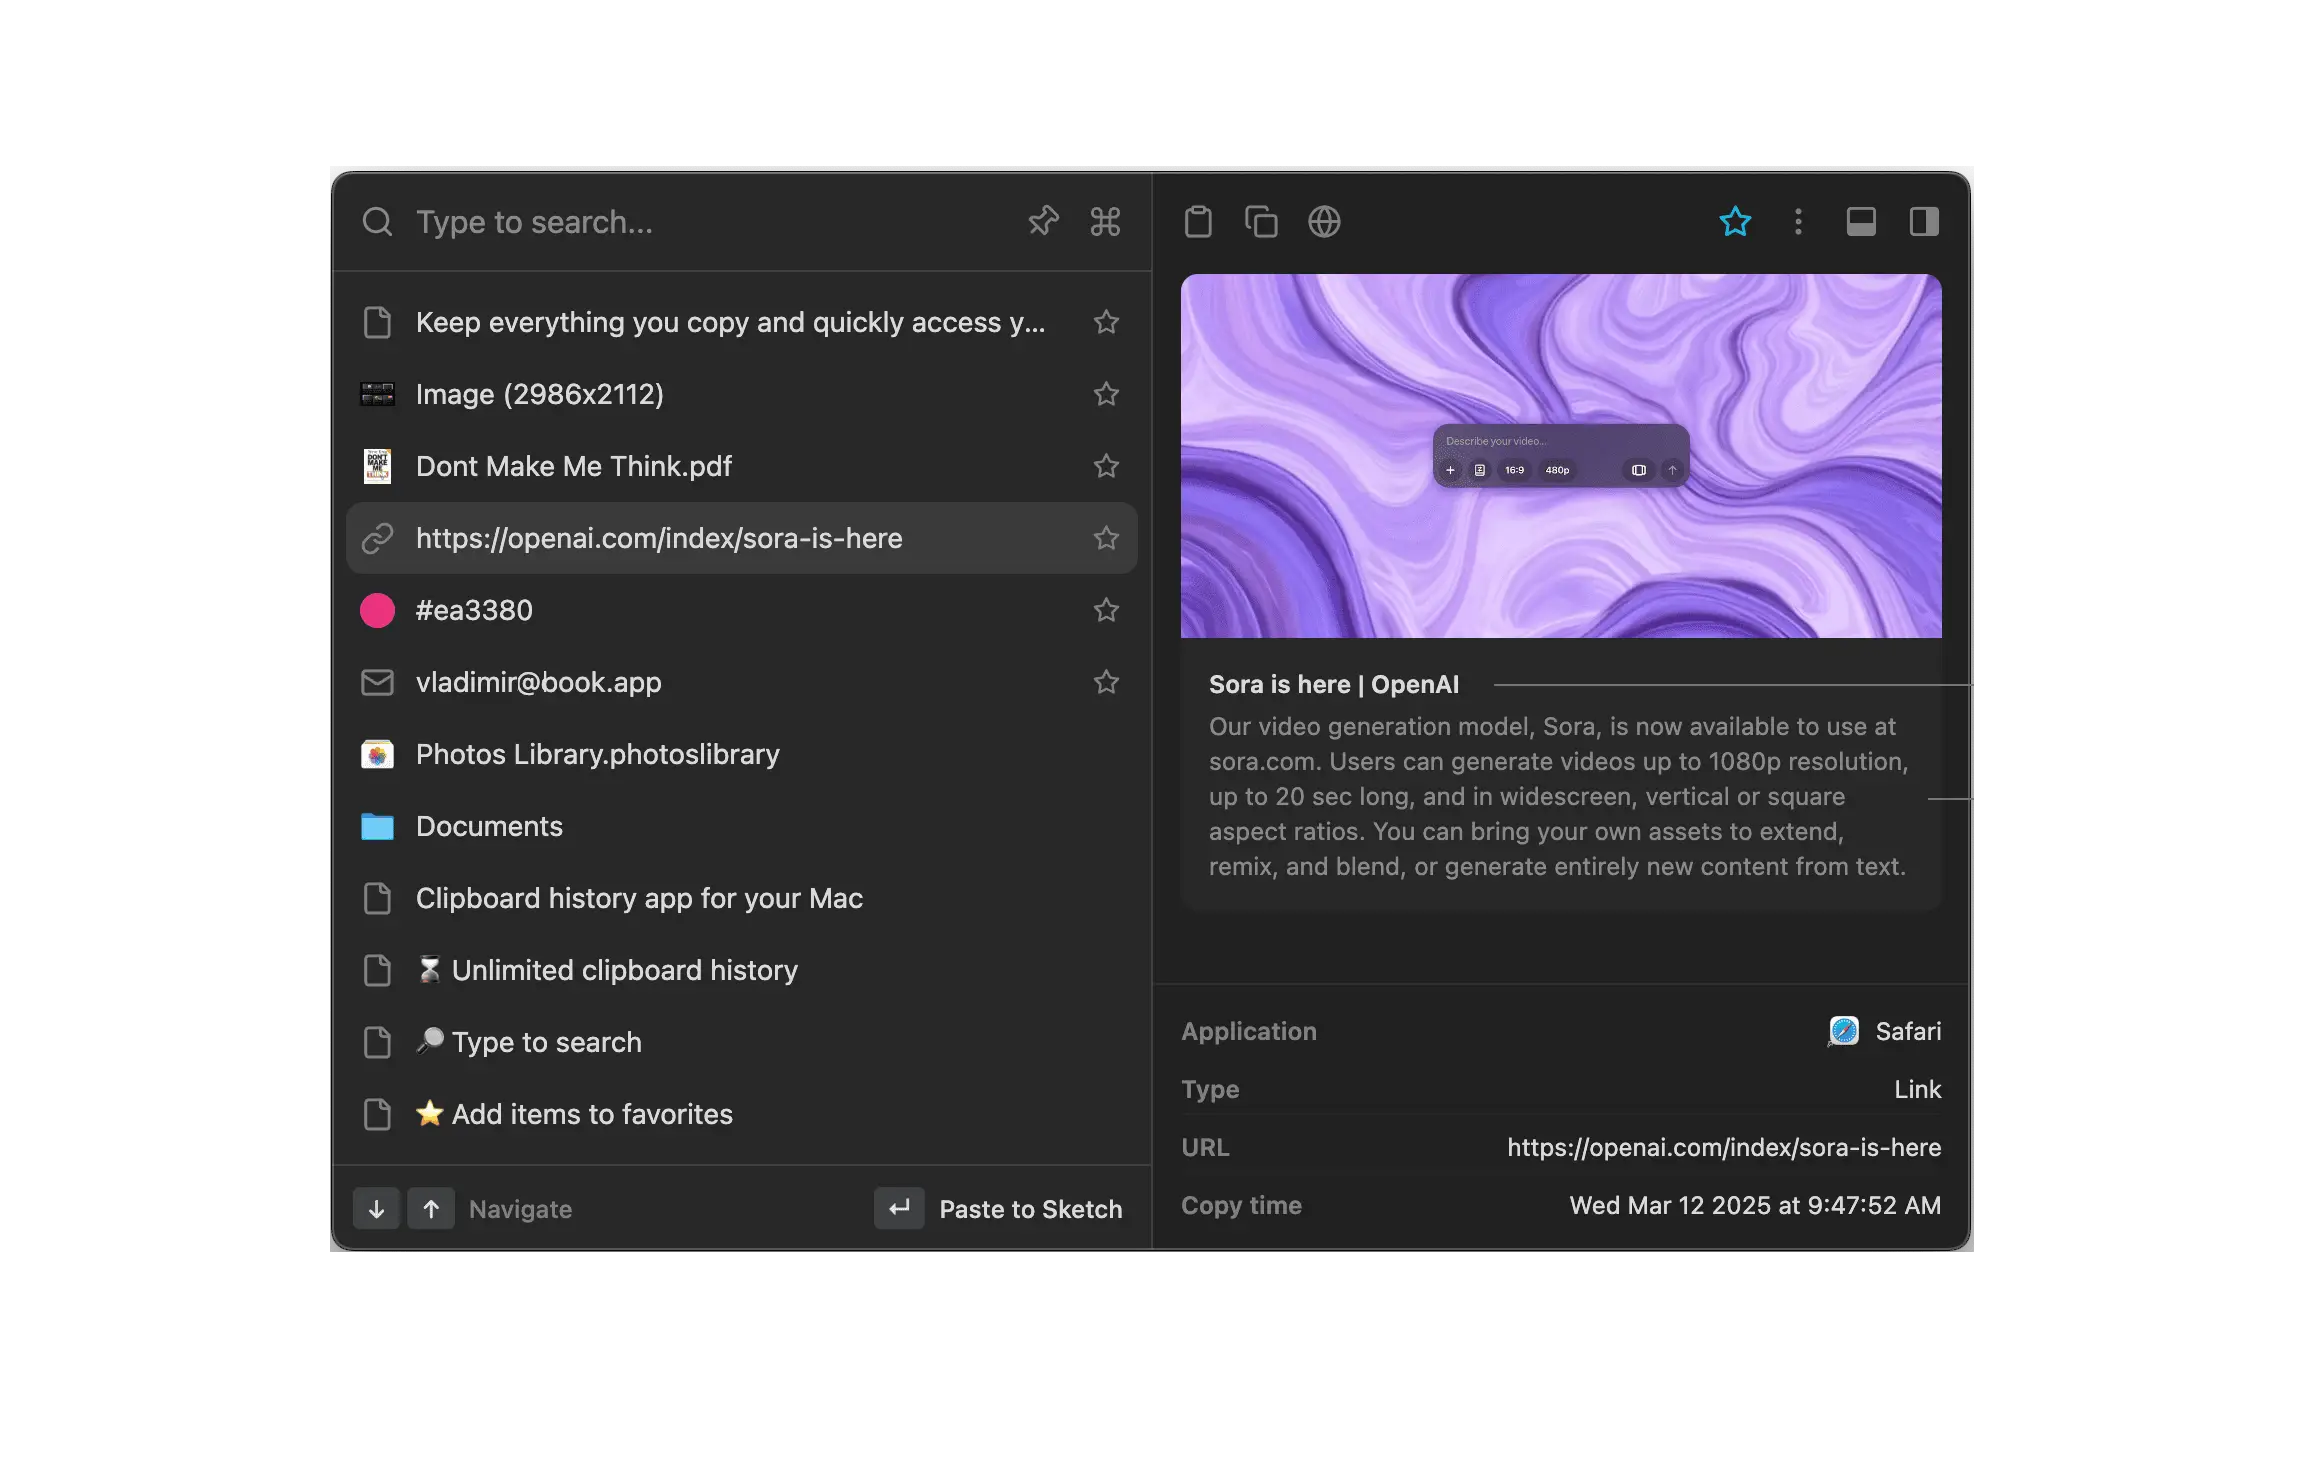Open the https://openai.com/index/sora-is-here link

[x=659, y=538]
